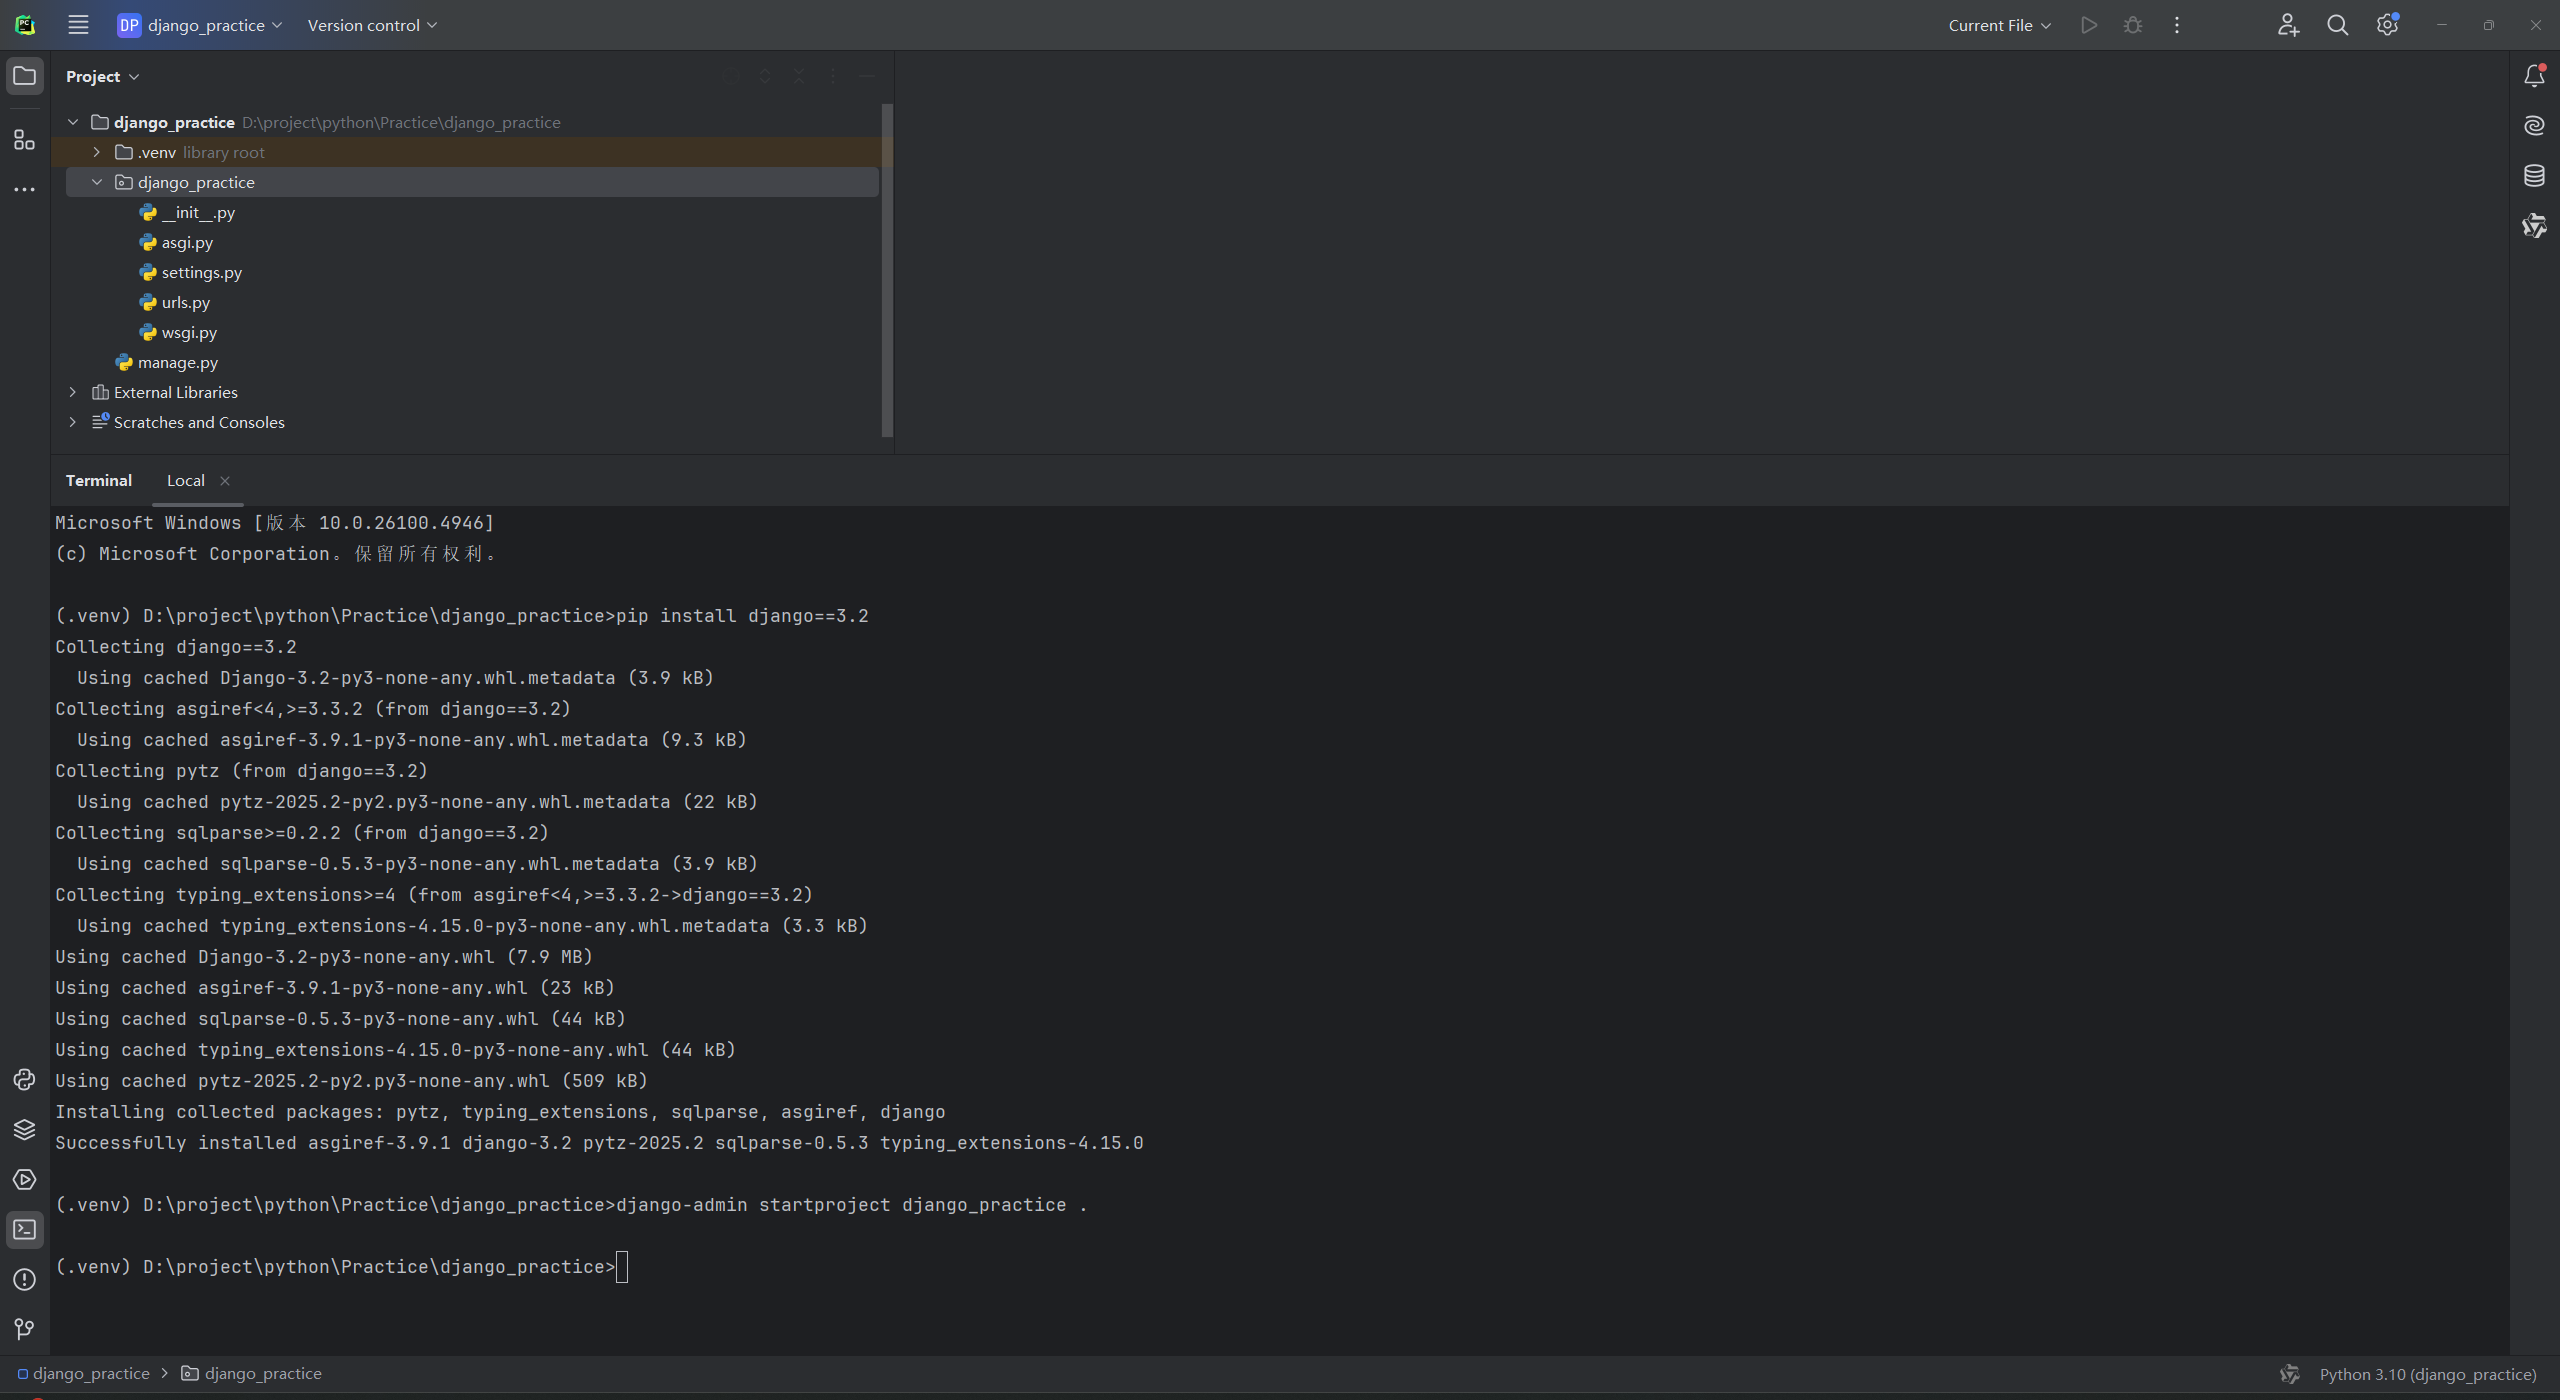
Task: Click the Project panel vertical scrollbar
Action: pyautogui.click(x=886, y=270)
